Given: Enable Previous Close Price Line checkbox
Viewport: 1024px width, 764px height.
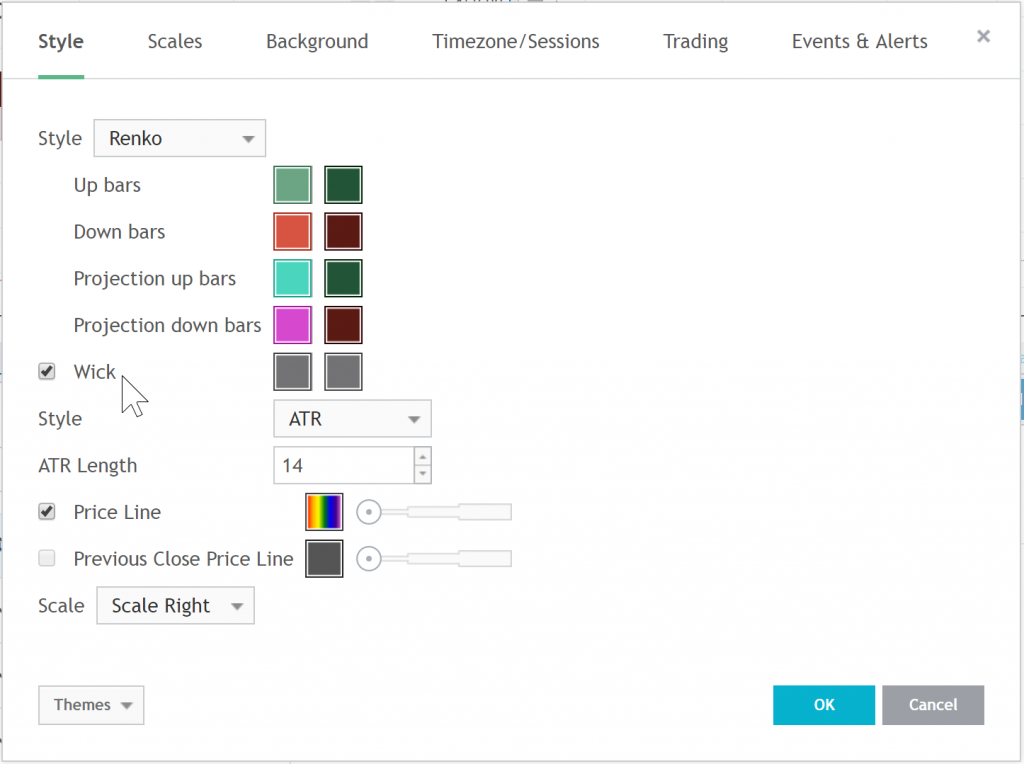Looking at the screenshot, I should coord(47,558).
